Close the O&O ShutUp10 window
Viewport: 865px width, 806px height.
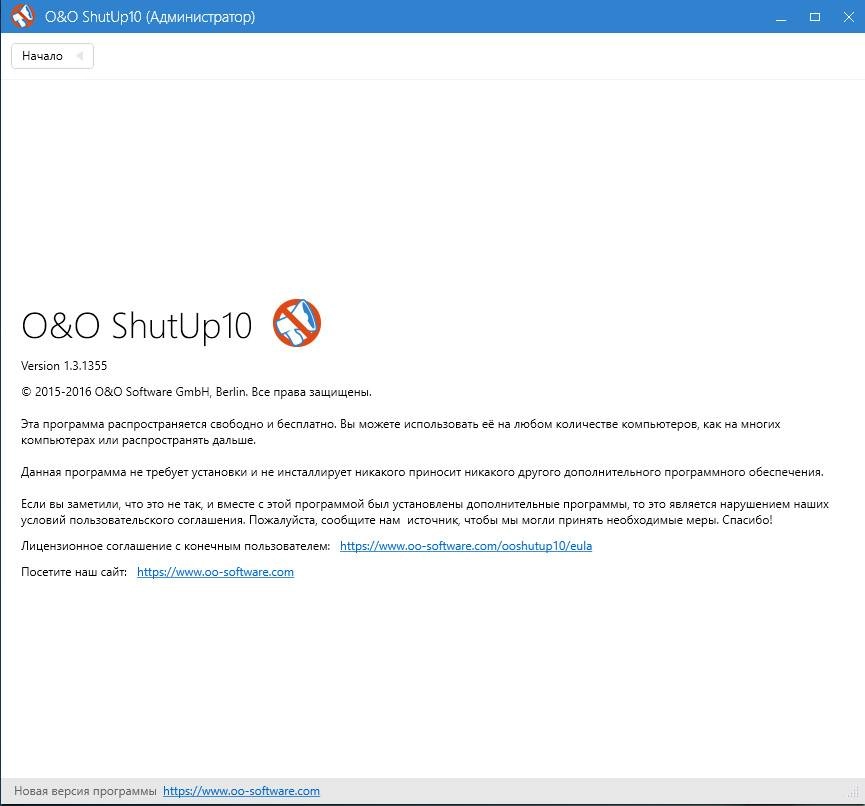coord(848,17)
